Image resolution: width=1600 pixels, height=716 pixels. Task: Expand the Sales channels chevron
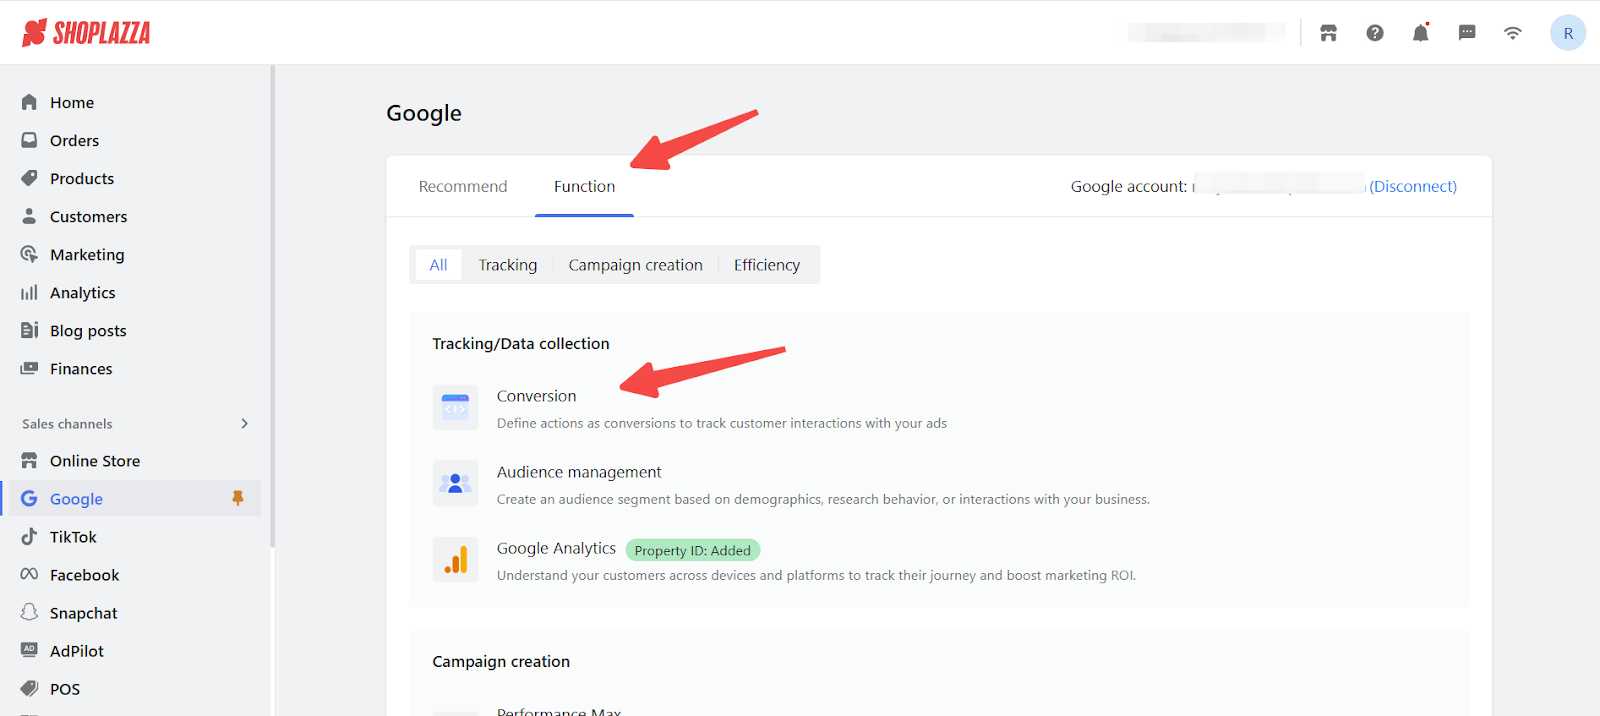pyautogui.click(x=245, y=424)
